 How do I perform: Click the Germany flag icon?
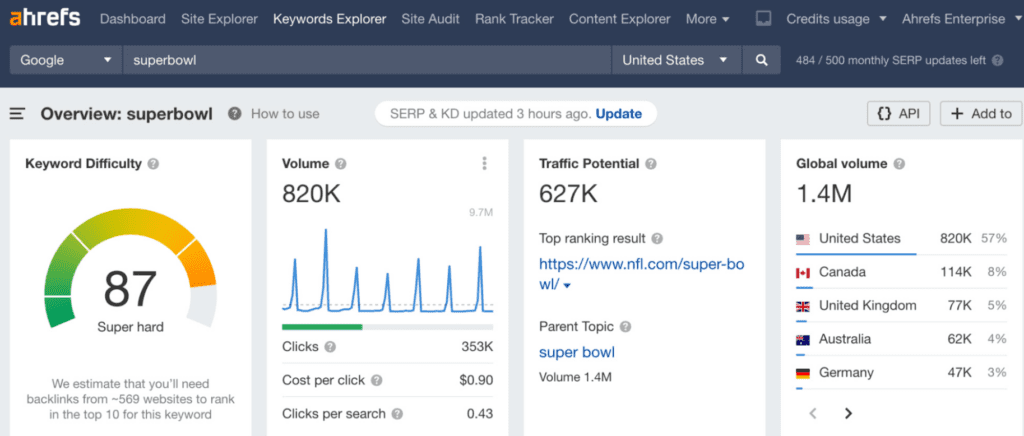[803, 373]
